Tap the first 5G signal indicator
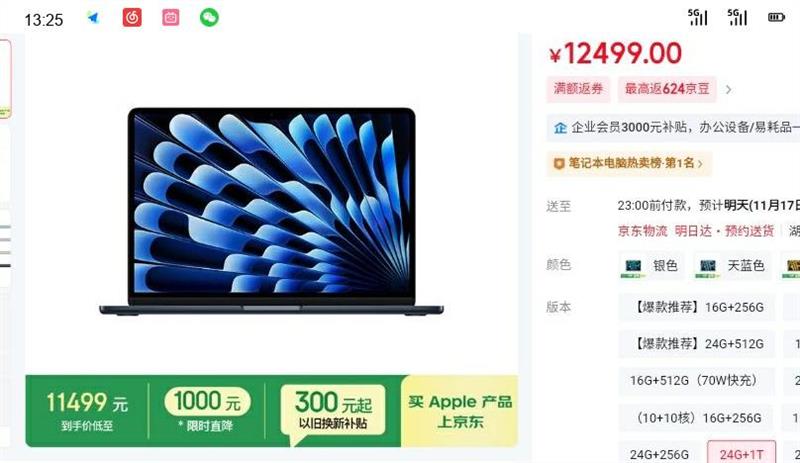Image resolution: width=800 pixels, height=463 pixels. (x=697, y=17)
